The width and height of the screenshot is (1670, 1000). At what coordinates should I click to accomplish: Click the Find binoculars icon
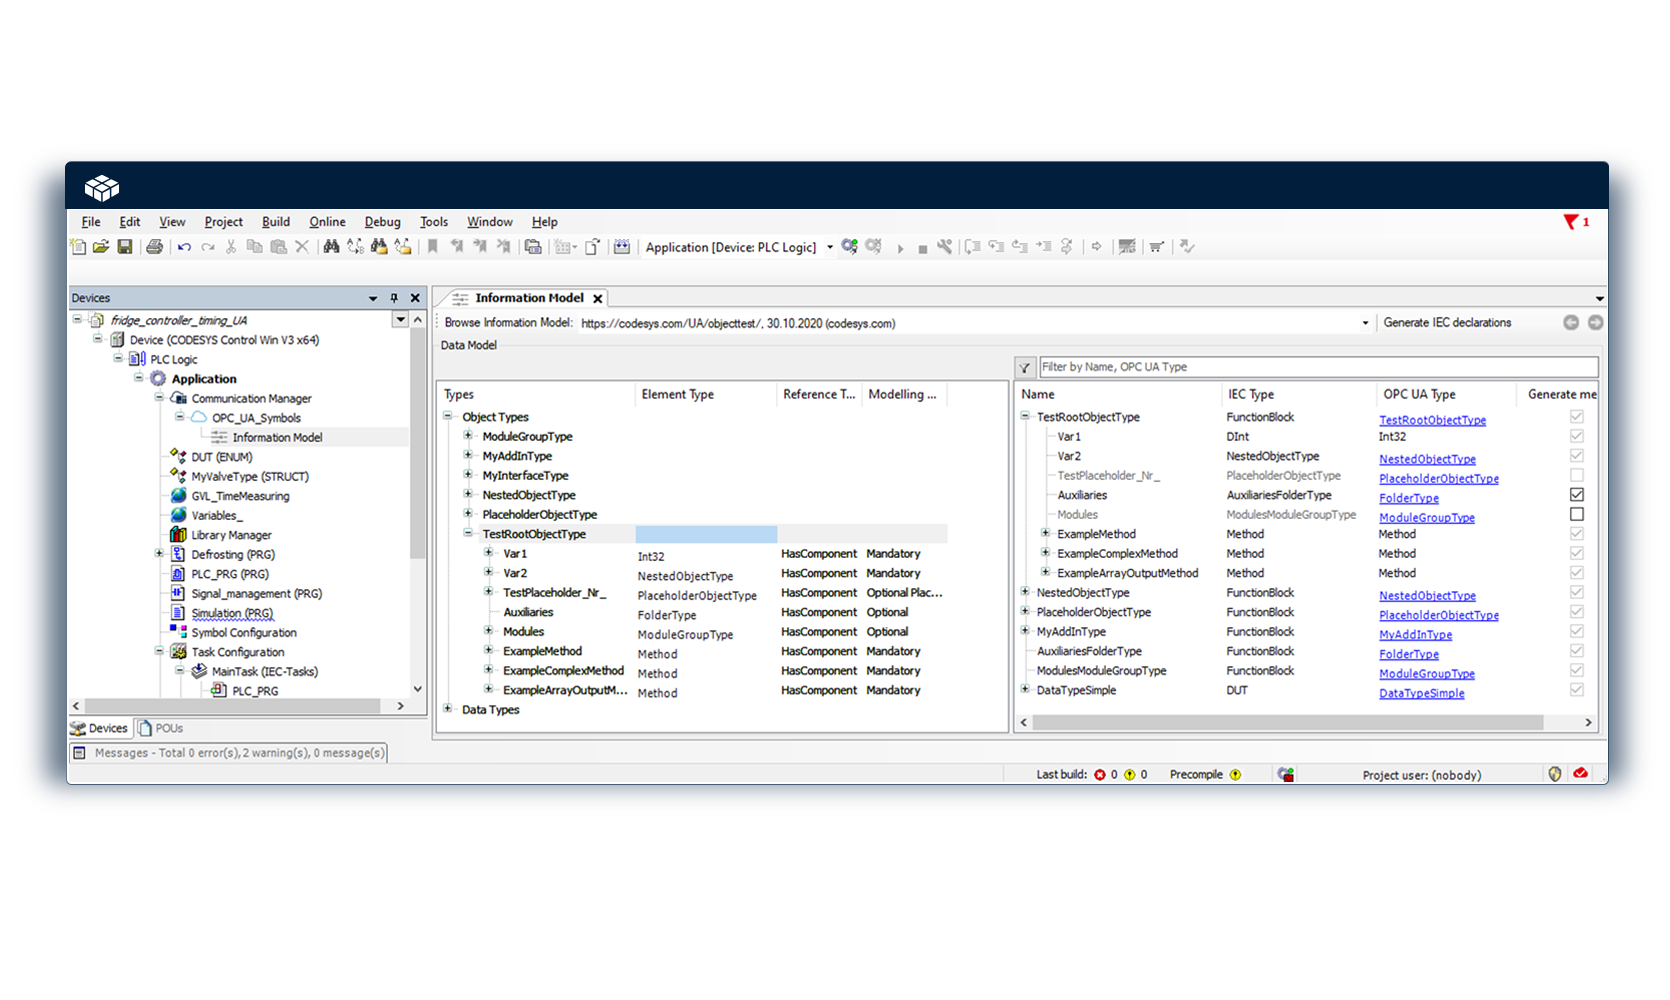coord(331,247)
